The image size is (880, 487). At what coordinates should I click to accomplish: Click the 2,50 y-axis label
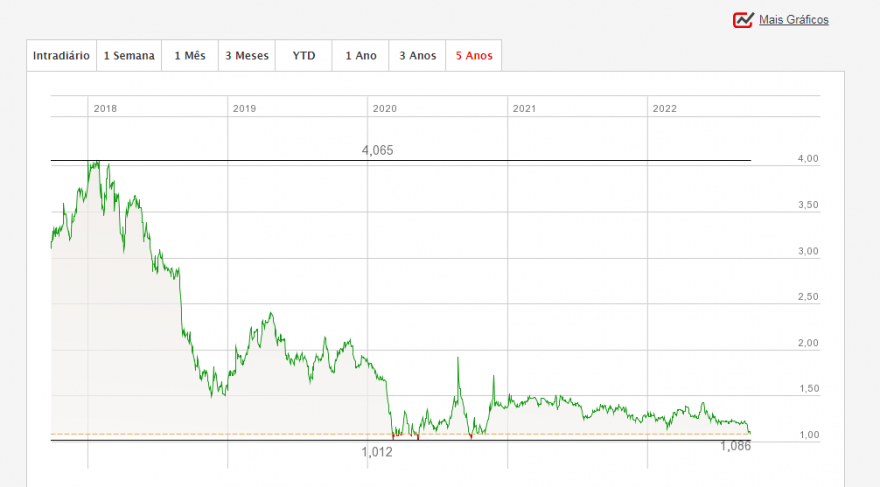pos(808,297)
